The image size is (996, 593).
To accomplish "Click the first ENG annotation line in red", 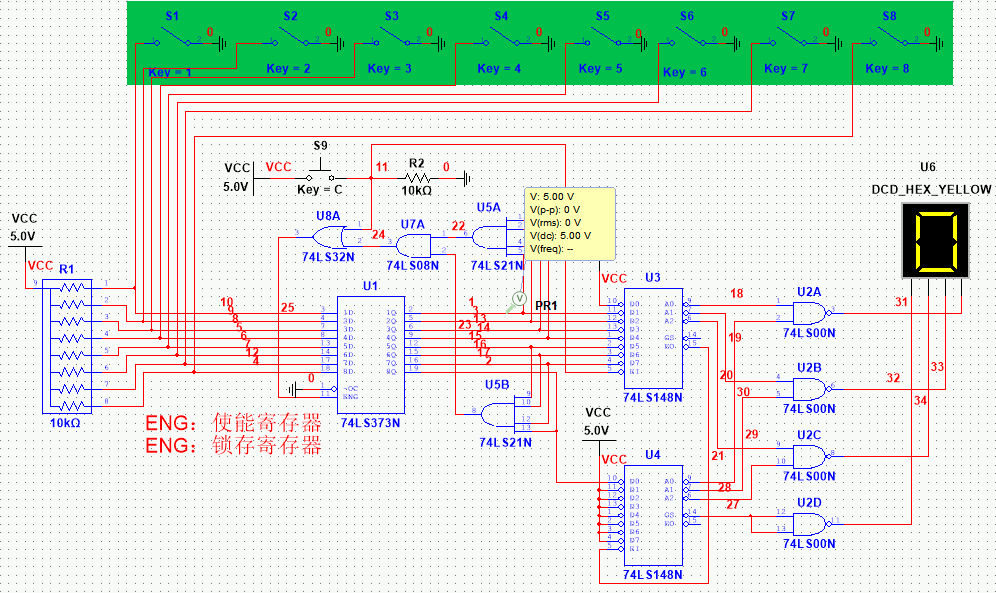I will click(233, 423).
